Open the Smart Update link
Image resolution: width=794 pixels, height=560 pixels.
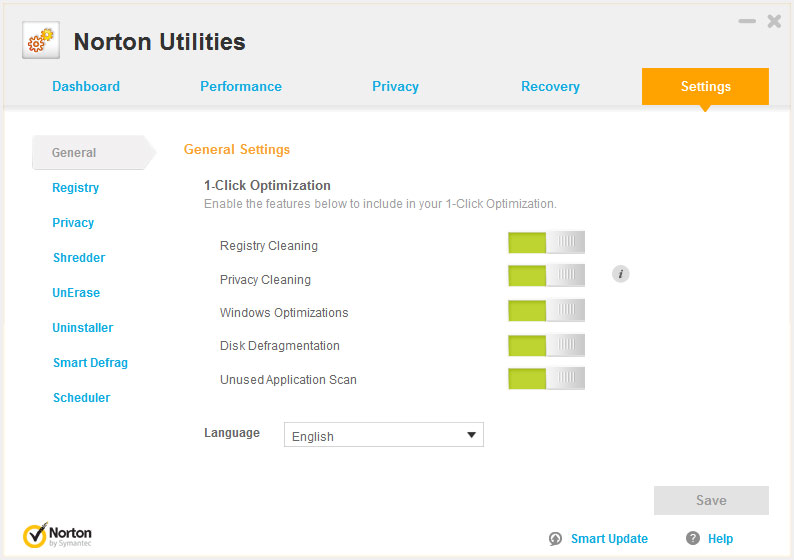(x=609, y=539)
